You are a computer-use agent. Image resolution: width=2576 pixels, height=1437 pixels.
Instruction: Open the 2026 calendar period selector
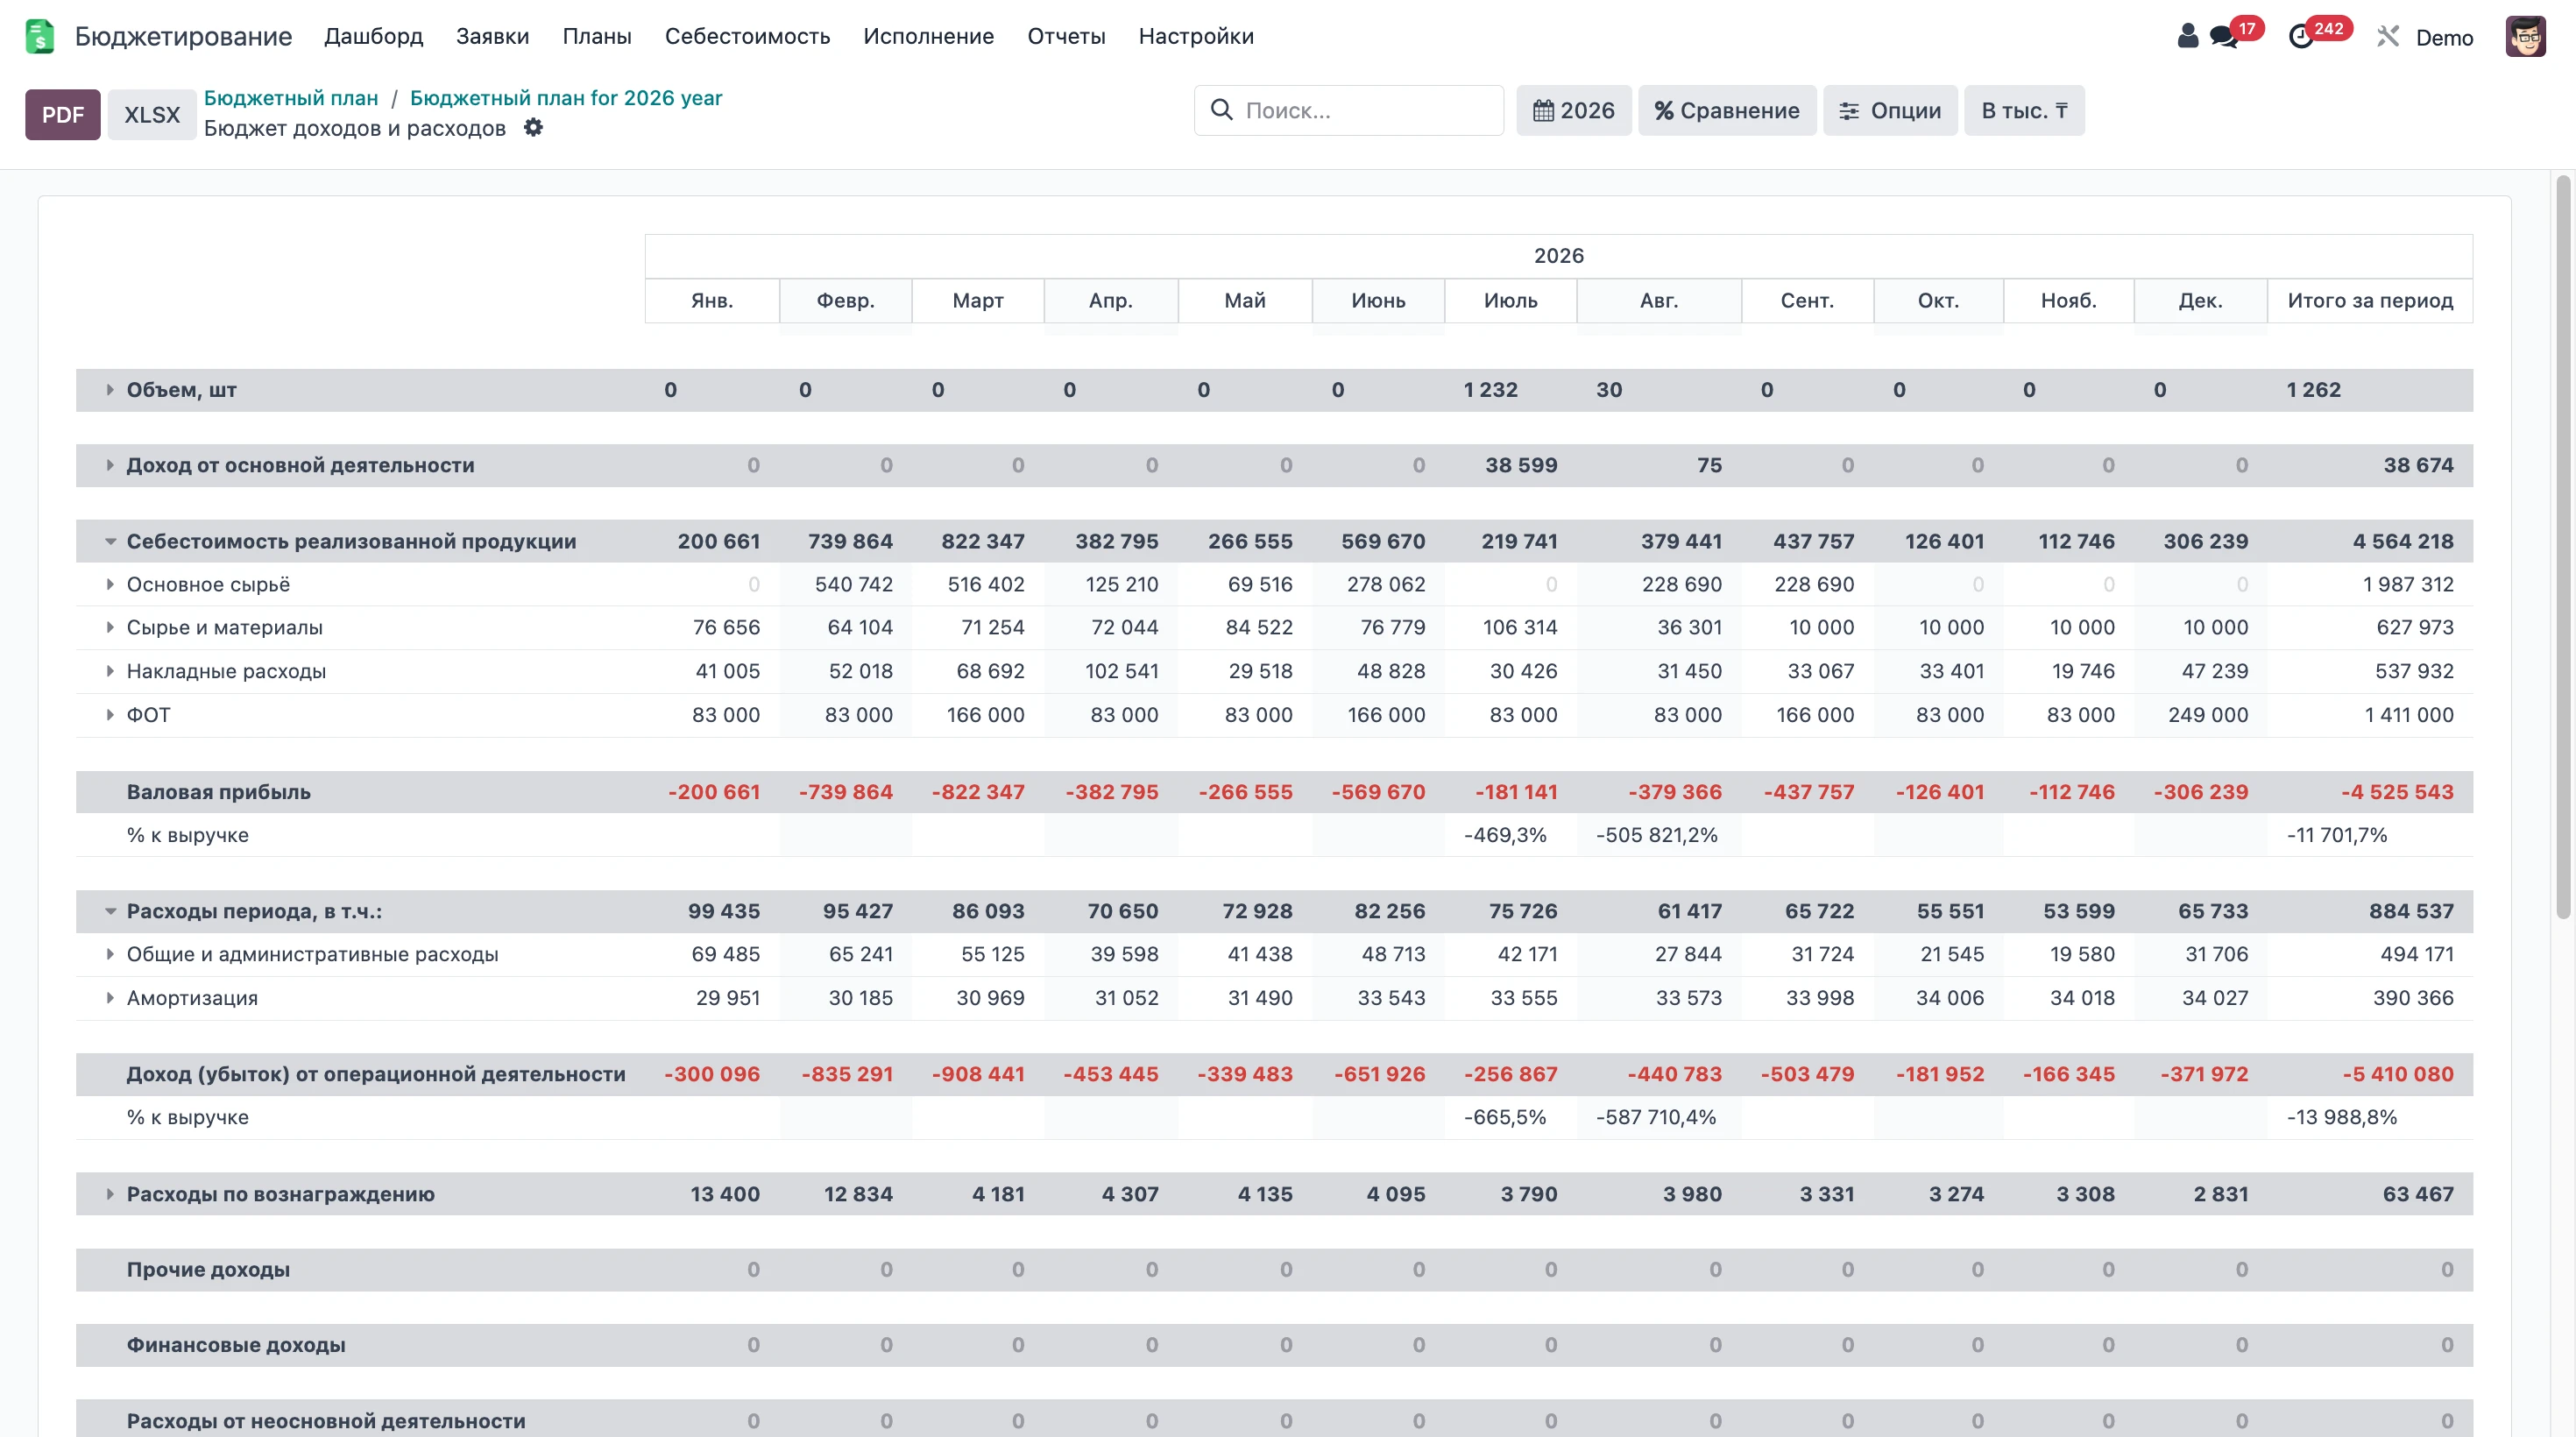[x=1574, y=110]
